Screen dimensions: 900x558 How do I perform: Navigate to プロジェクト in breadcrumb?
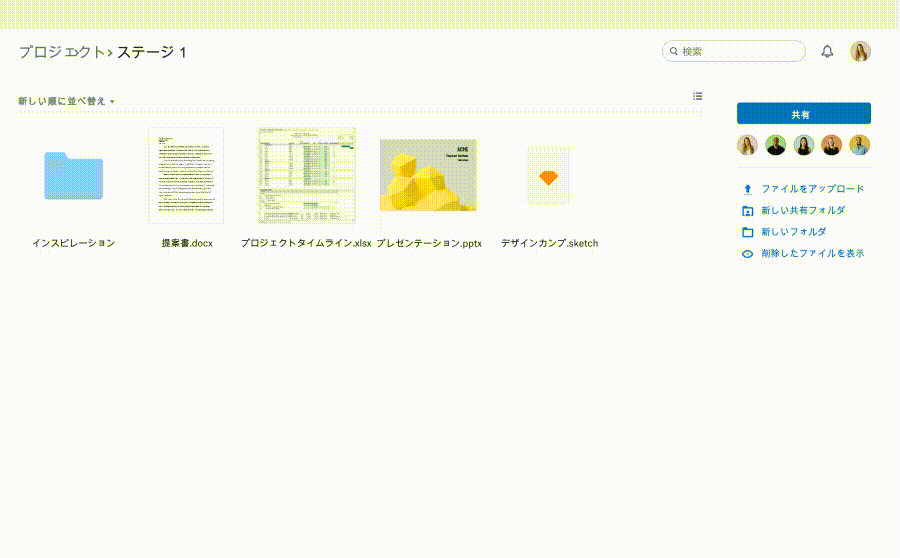coord(60,52)
